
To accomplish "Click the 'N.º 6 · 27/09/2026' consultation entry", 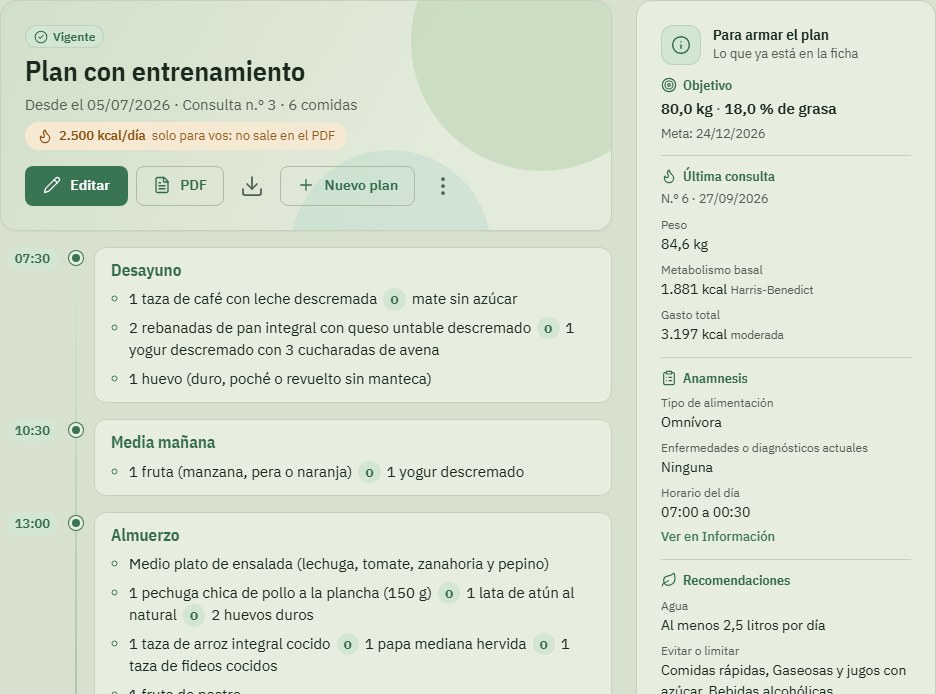I will 715,199.
